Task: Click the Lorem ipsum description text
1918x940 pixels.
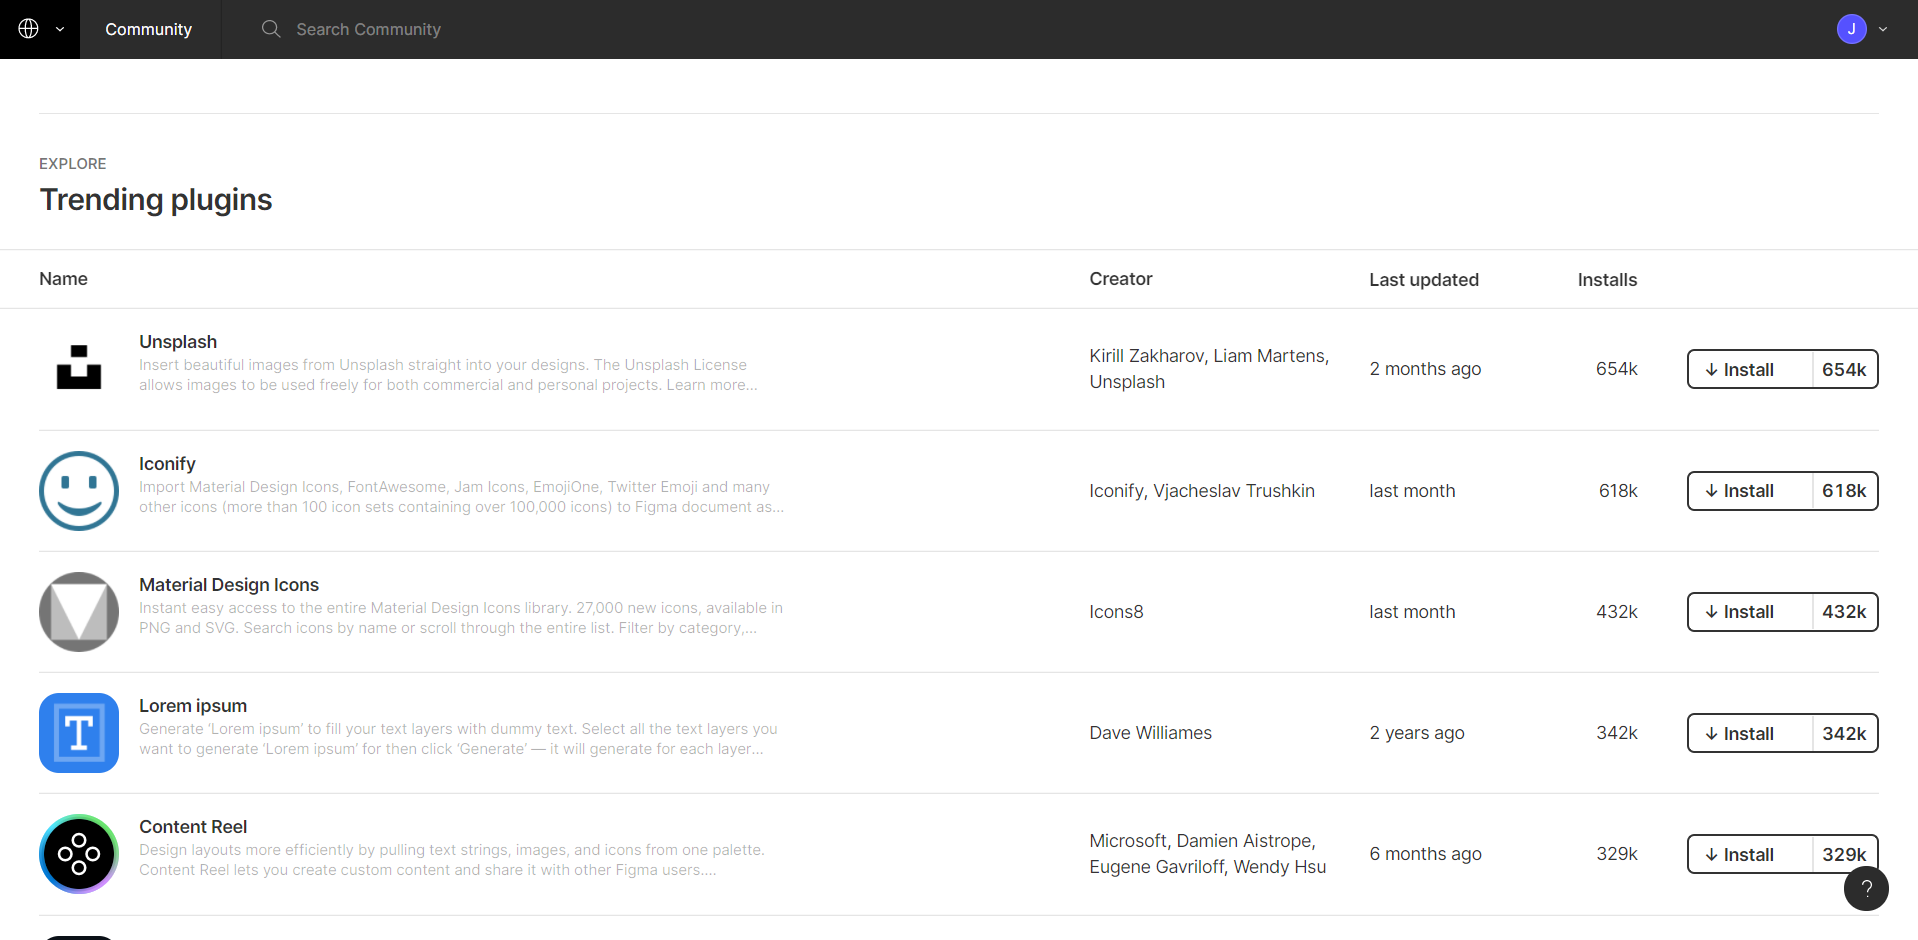Action: [x=458, y=739]
